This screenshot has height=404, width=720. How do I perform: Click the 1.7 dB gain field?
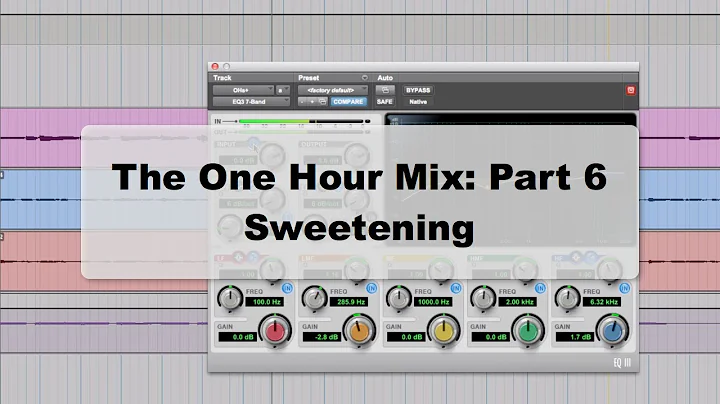575,337
